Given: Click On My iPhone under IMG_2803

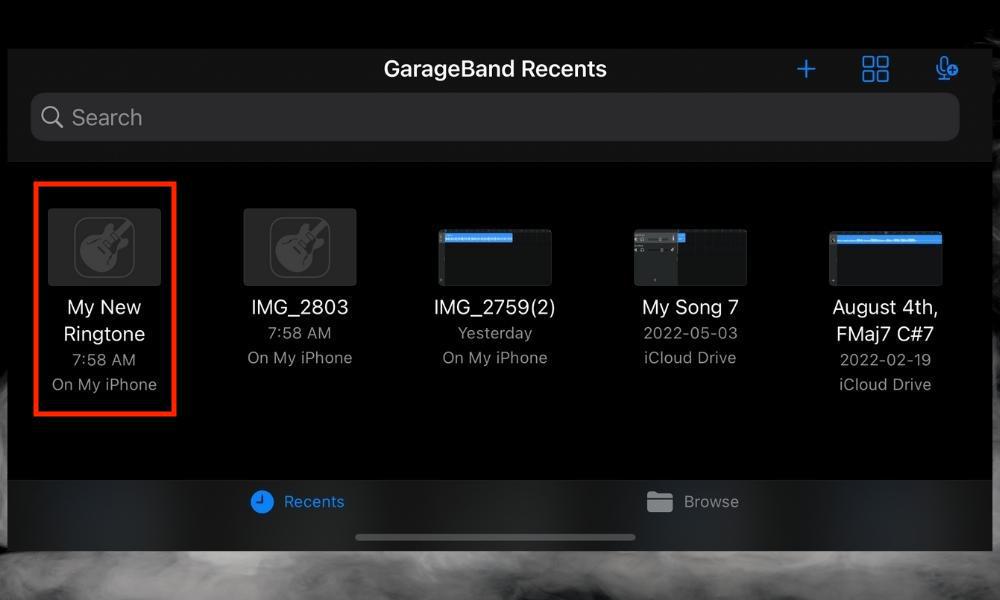Looking at the screenshot, I should point(300,358).
